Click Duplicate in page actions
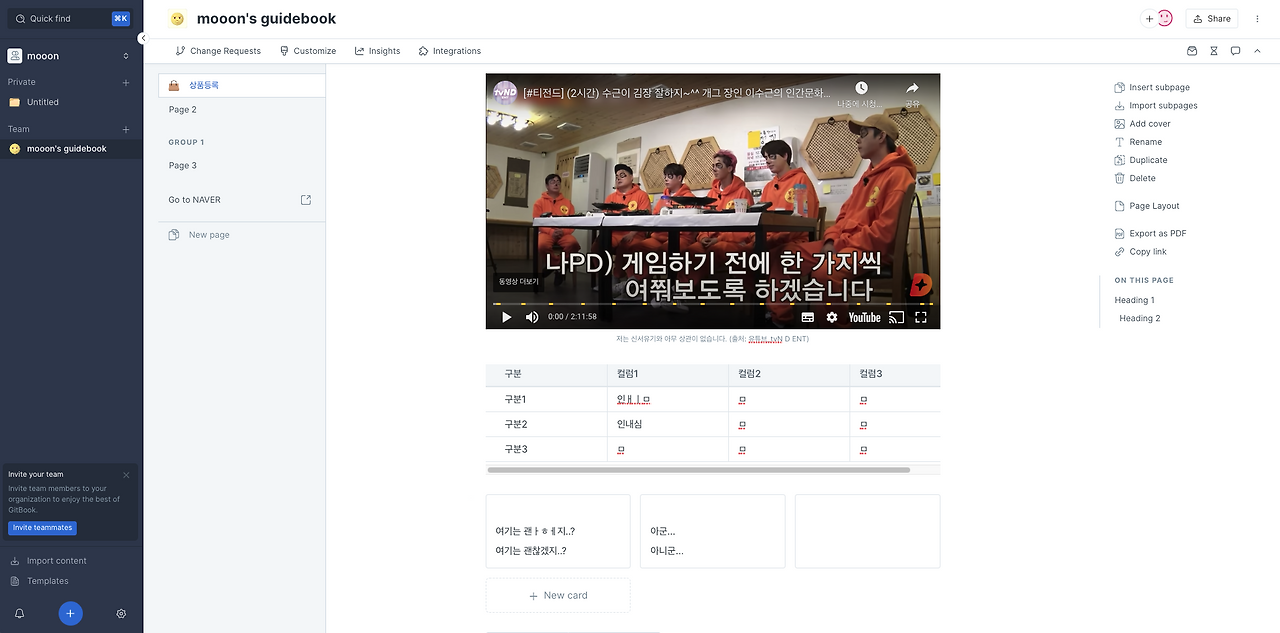 click(x=1141, y=160)
